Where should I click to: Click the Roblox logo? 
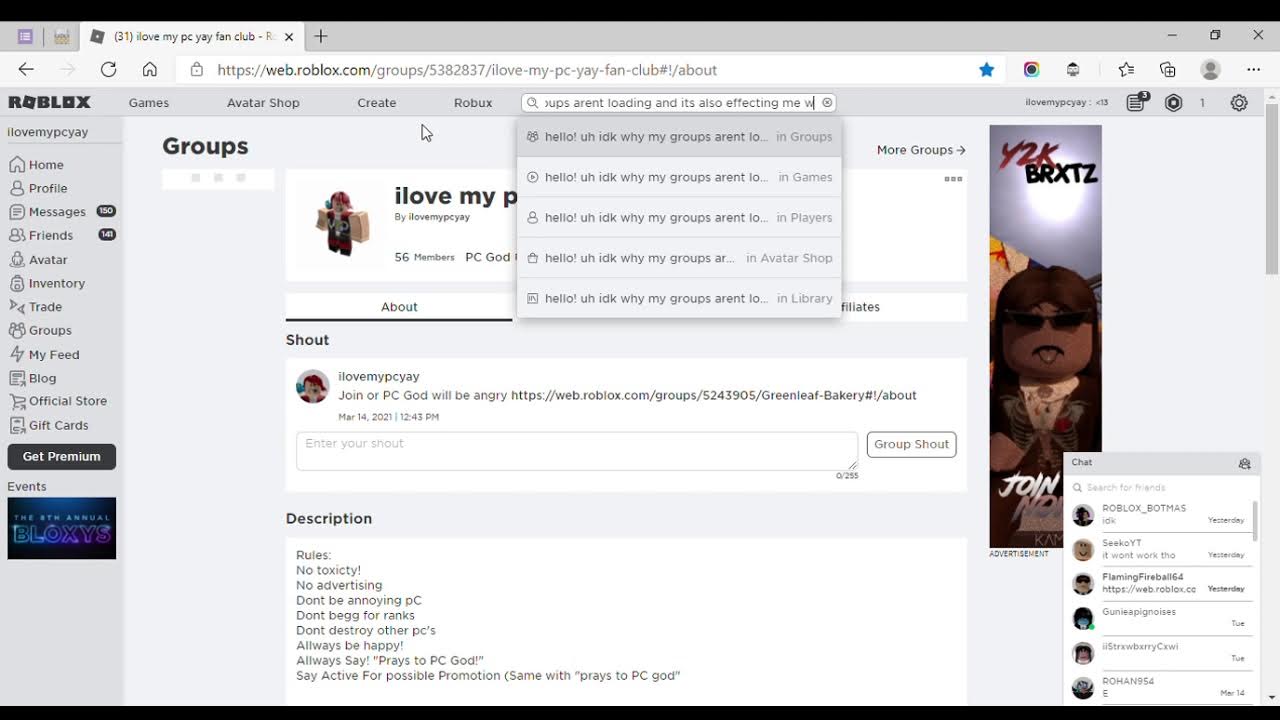click(x=50, y=102)
